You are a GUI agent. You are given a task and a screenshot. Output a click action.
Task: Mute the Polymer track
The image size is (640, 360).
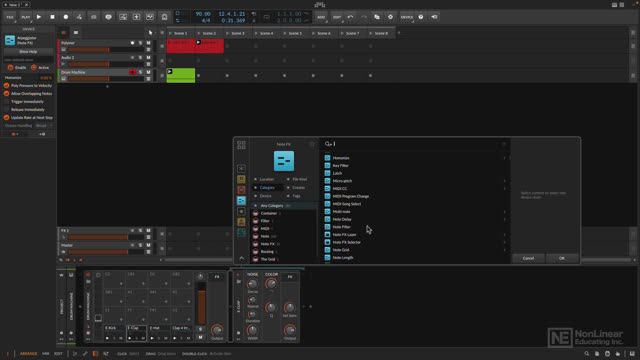click(148, 43)
